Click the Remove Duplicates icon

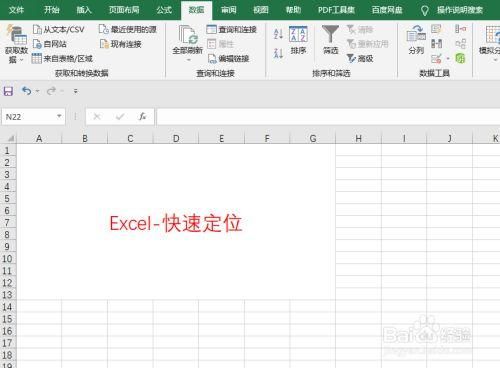436,44
